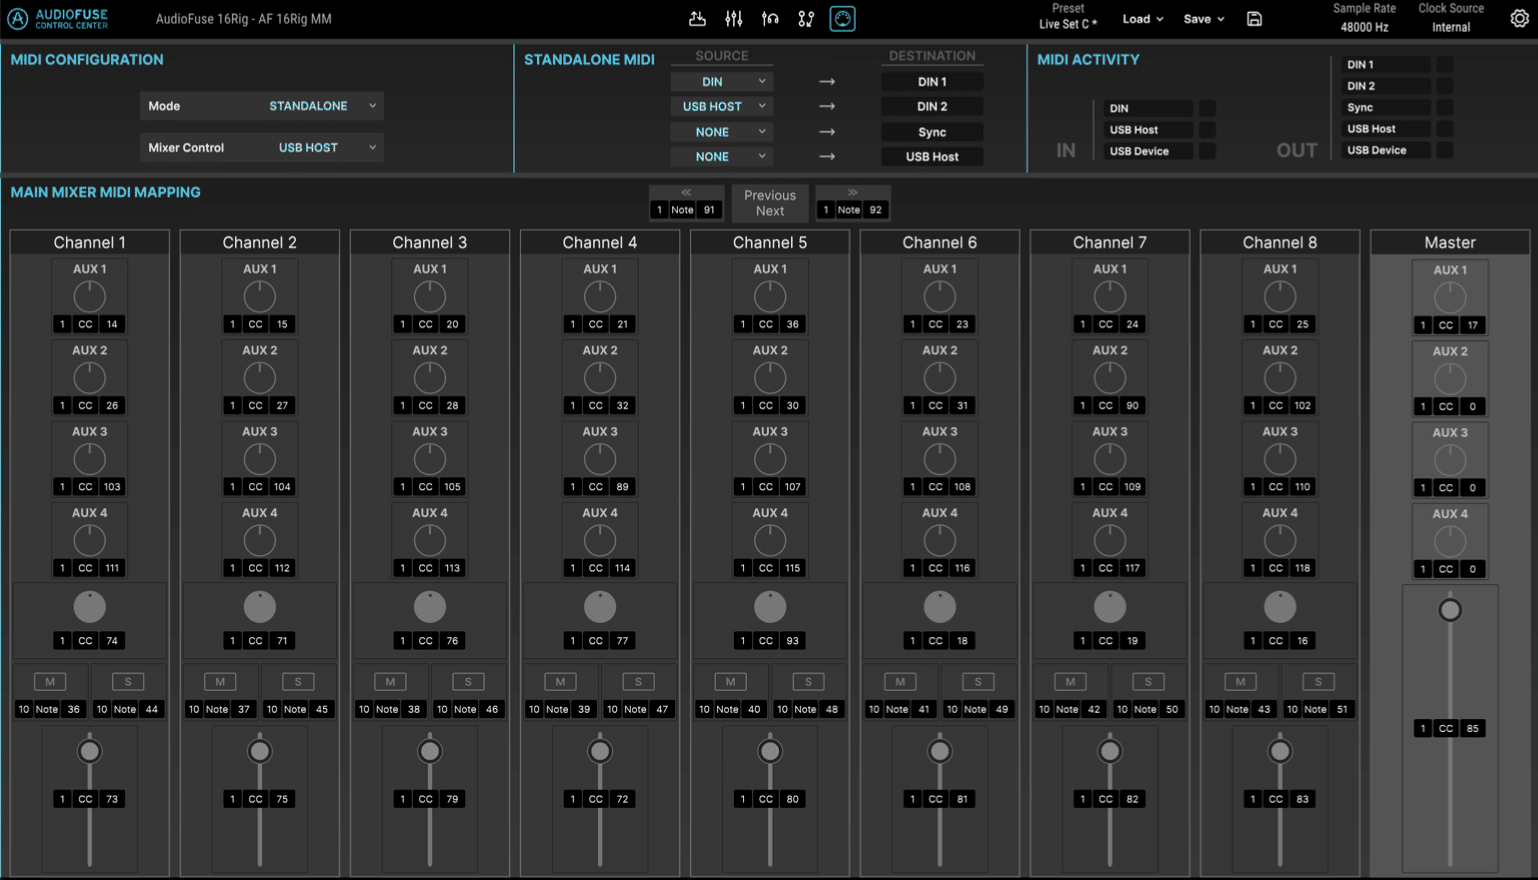
Task: Toggle Channel 1 mute button
Action: [50, 682]
